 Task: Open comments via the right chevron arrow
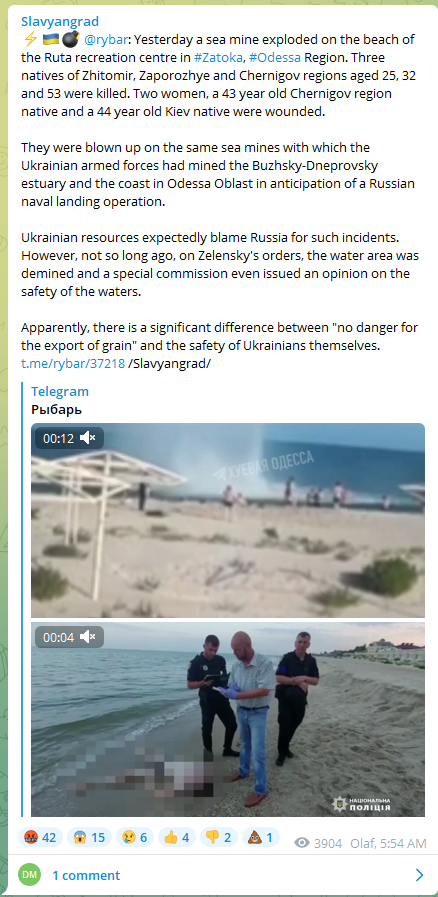420,875
